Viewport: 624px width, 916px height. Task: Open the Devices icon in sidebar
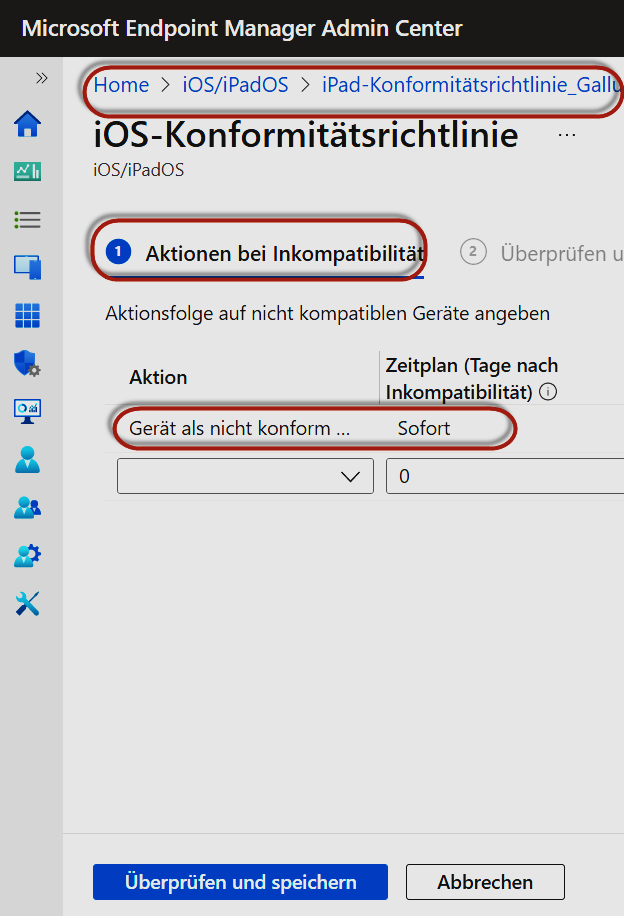pos(28,267)
